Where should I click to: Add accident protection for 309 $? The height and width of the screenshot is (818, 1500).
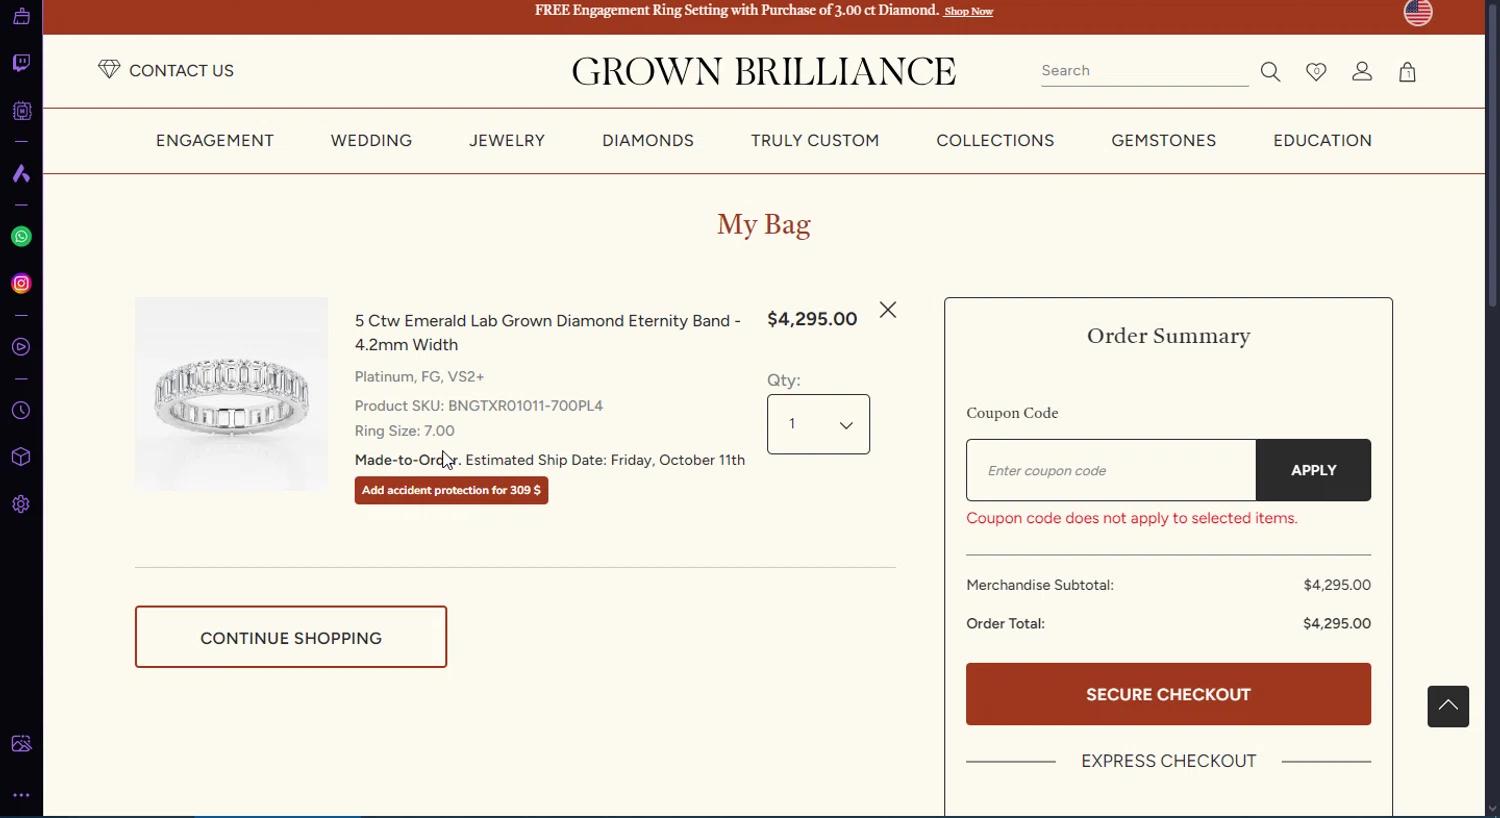click(451, 490)
